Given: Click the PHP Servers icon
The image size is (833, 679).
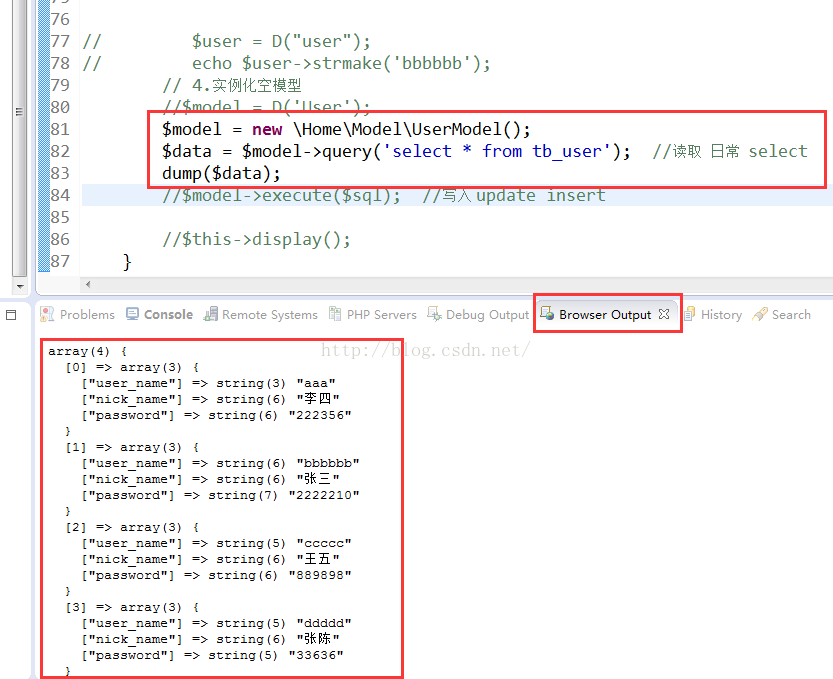Looking at the screenshot, I should [335, 314].
